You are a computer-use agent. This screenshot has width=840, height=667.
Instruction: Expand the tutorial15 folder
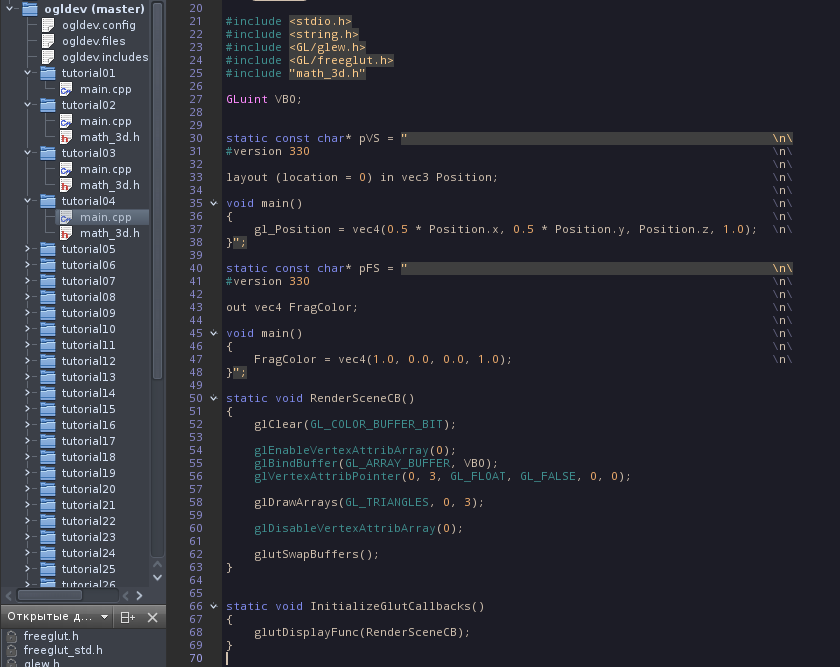pos(27,409)
